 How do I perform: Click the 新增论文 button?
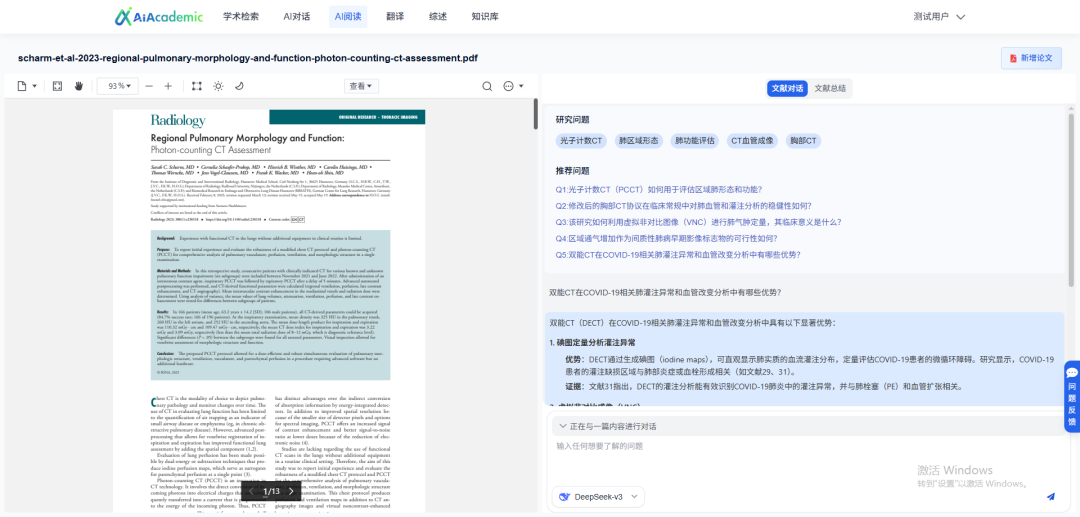tap(1031, 59)
